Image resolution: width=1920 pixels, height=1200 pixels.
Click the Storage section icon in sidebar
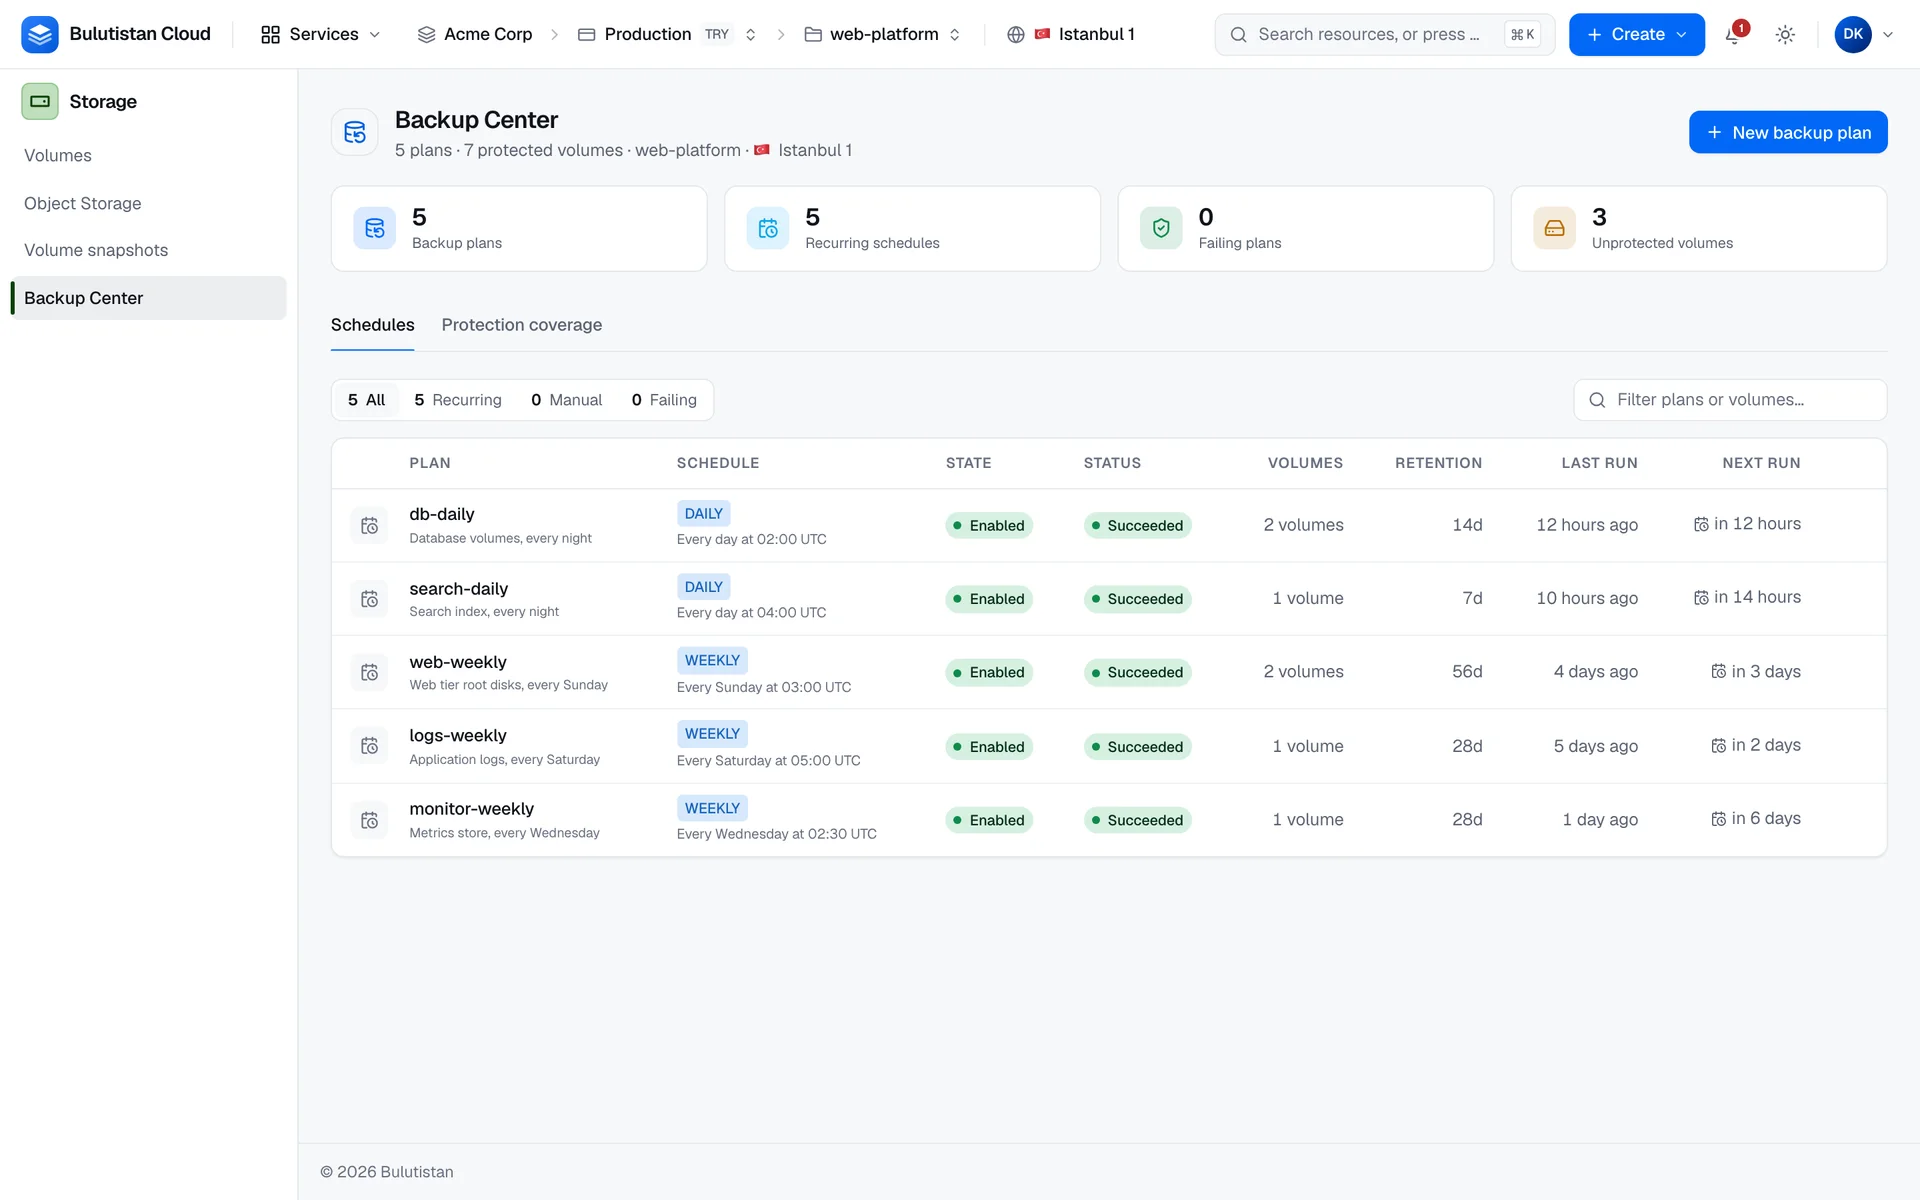click(x=40, y=101)
